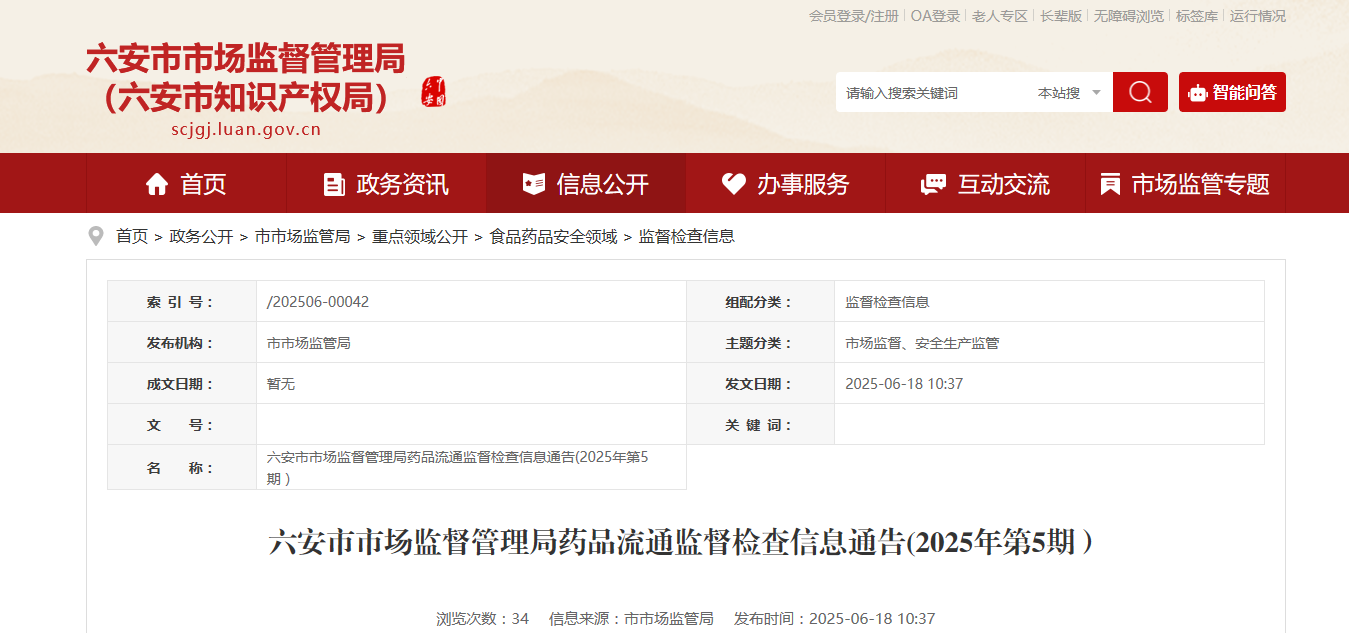Image resolution: width=1349 pixels, height=633 pixels.
Task: Click the heart icon beside 办事服务
Action: coord(734,184)
